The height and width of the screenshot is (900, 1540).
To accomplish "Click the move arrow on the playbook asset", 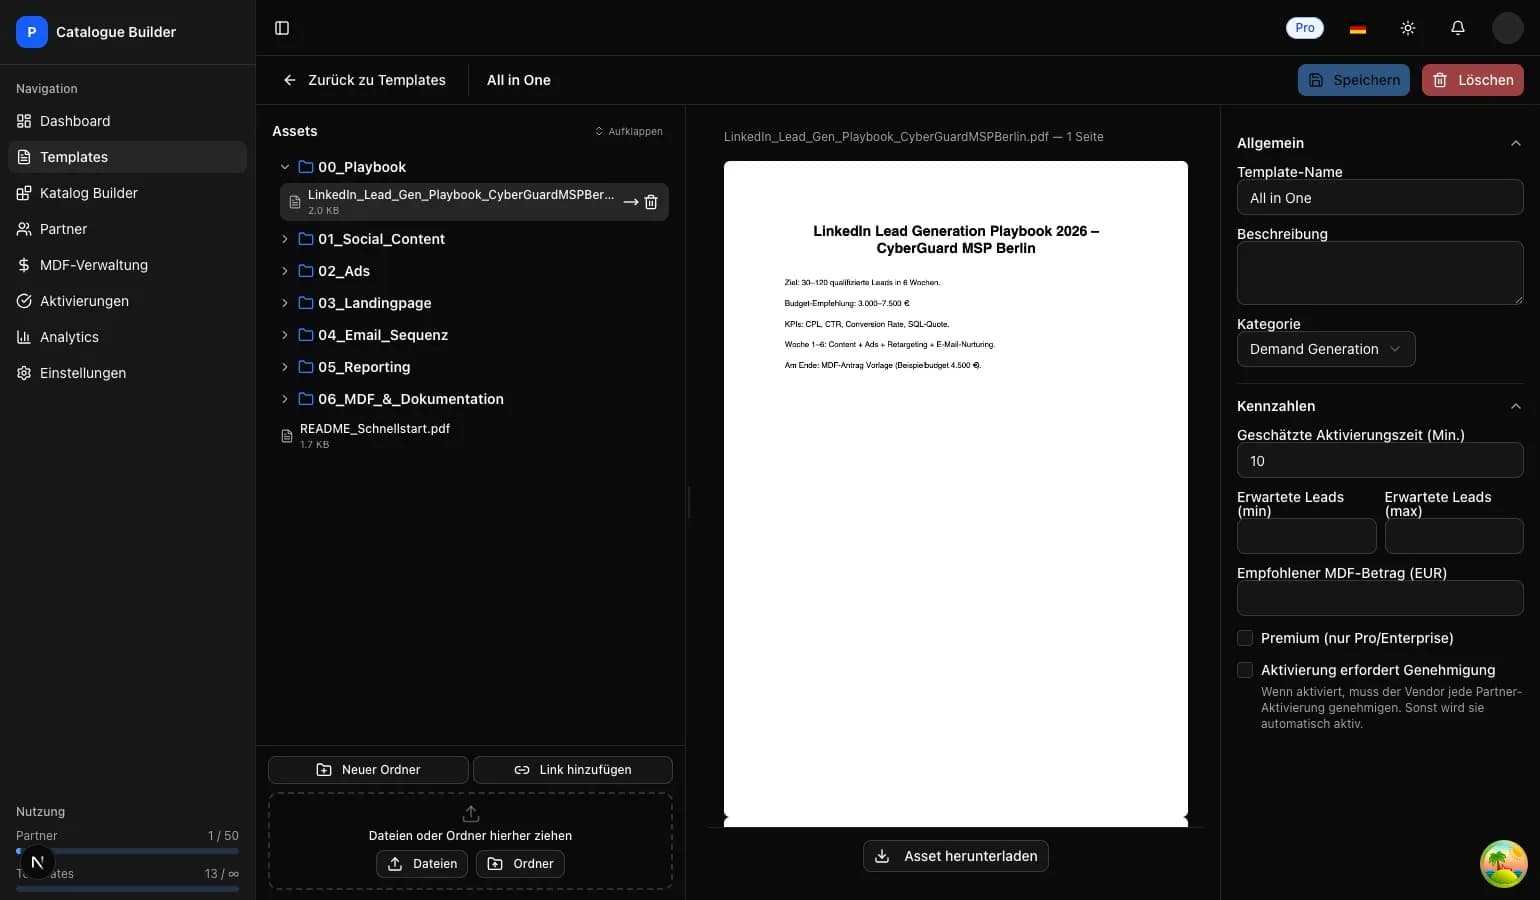I will point(630,202).
